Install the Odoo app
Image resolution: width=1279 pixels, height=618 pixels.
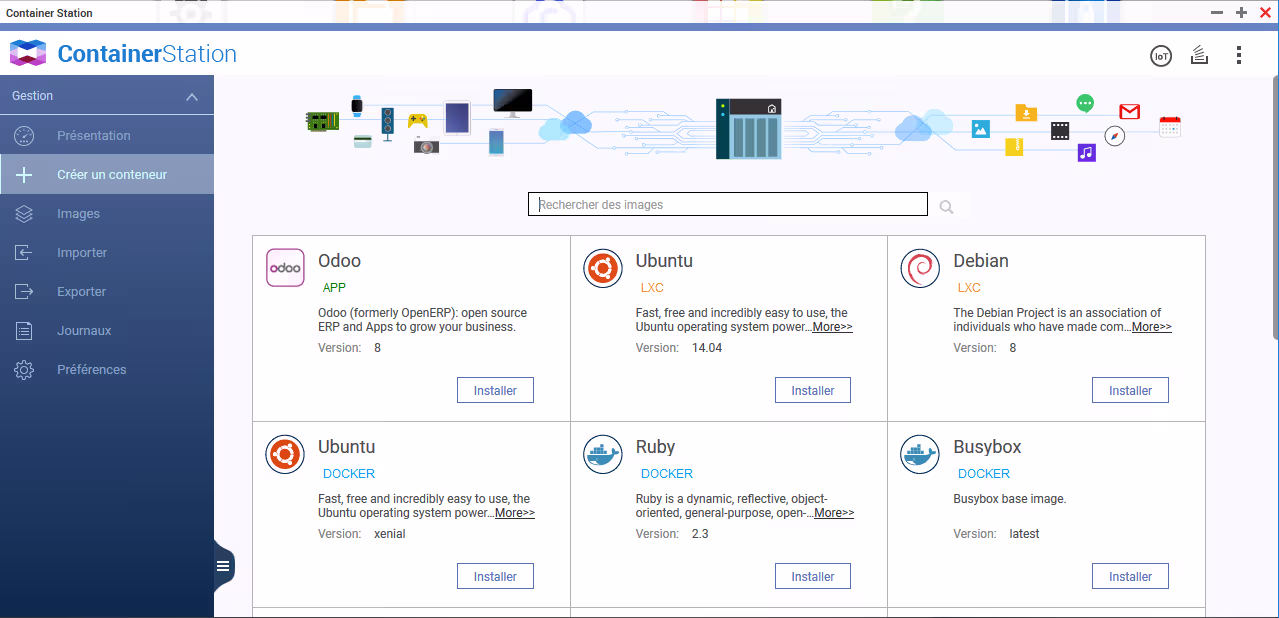pos(495,390)
